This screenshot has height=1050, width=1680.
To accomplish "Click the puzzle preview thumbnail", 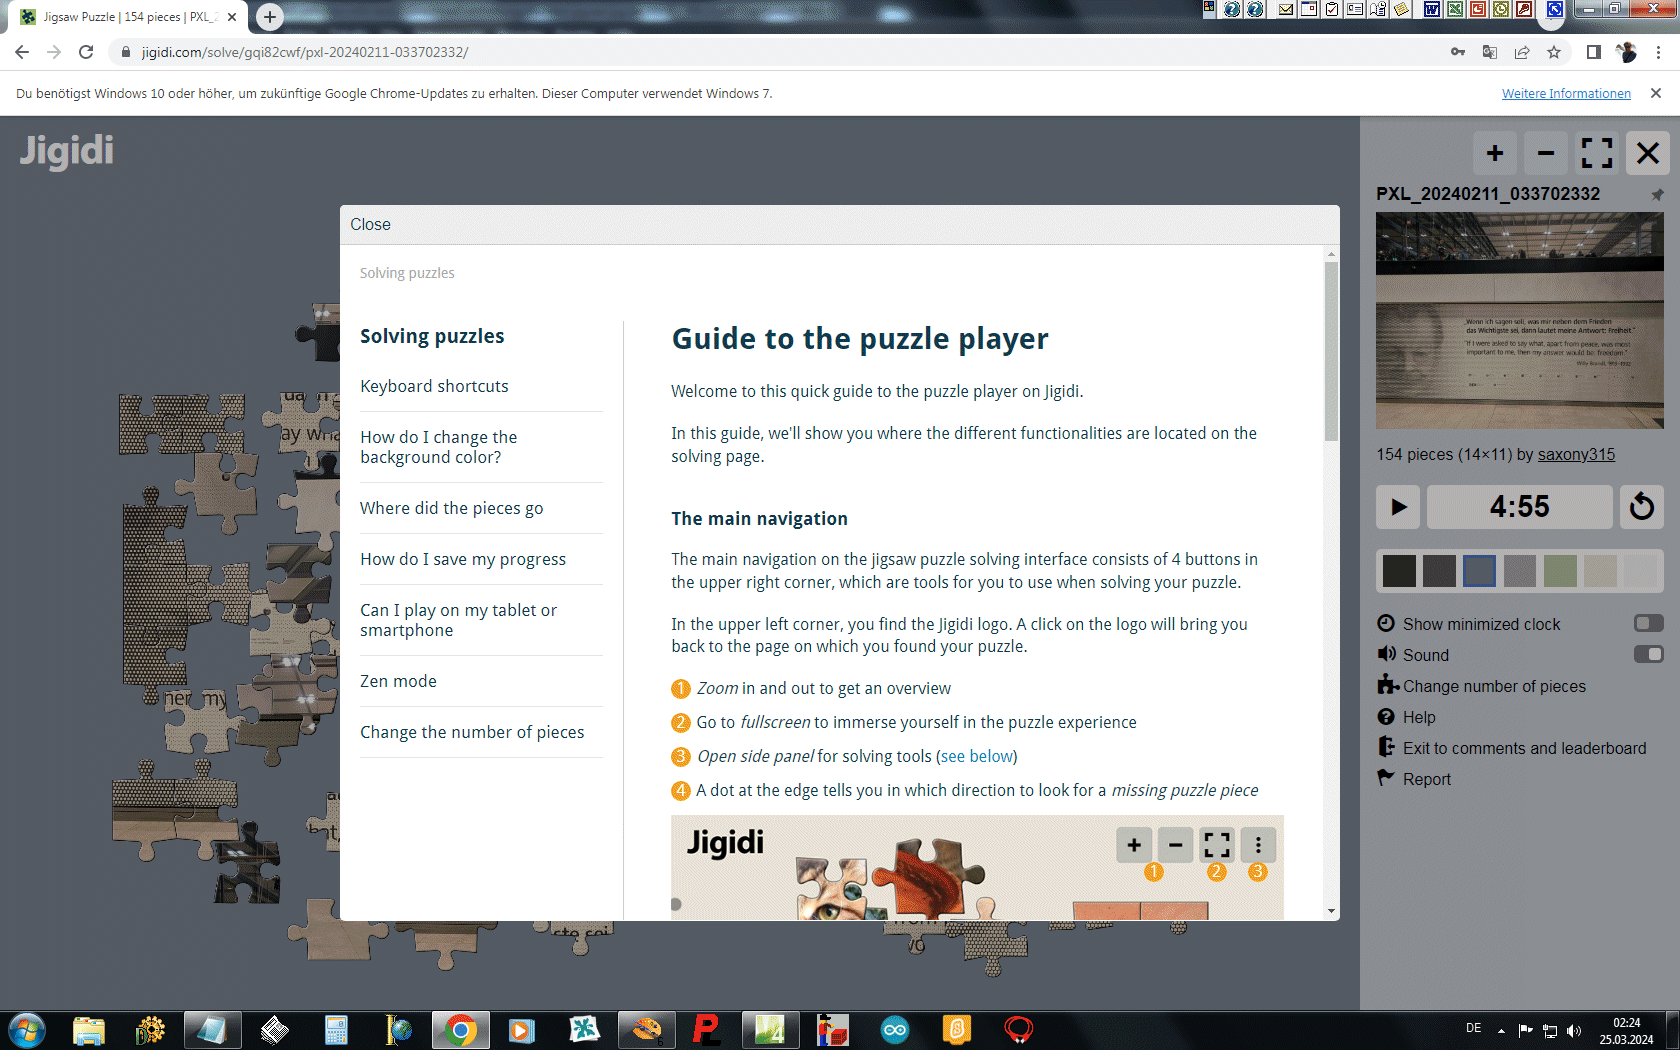I will (x=1520, y=320).
